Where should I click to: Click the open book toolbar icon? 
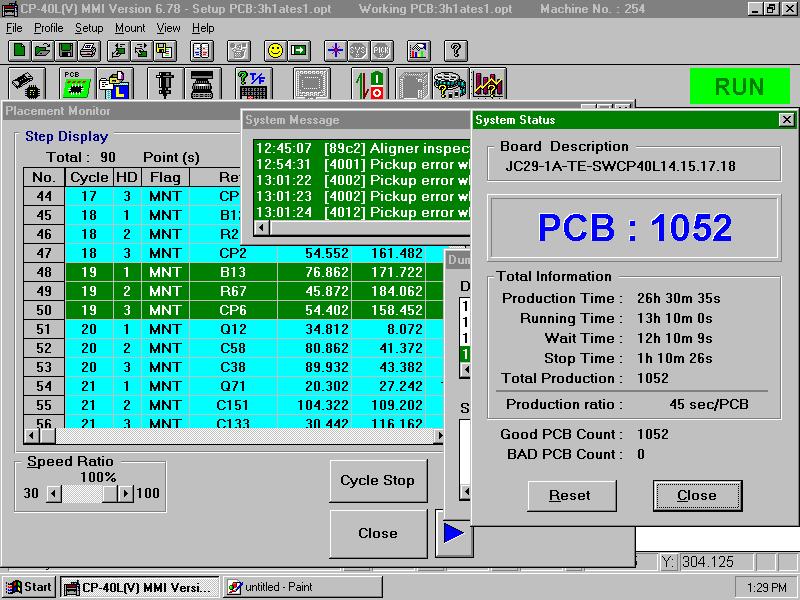201,51
